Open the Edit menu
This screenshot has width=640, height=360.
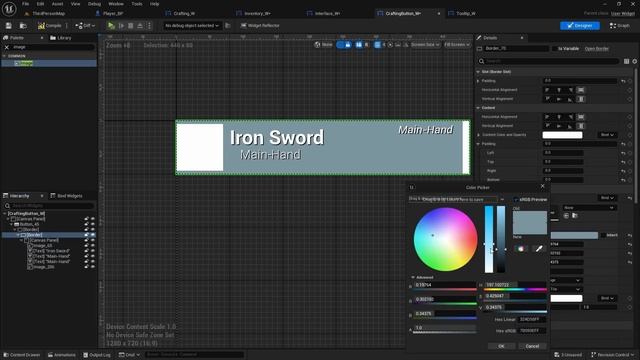tap(40, 4)
